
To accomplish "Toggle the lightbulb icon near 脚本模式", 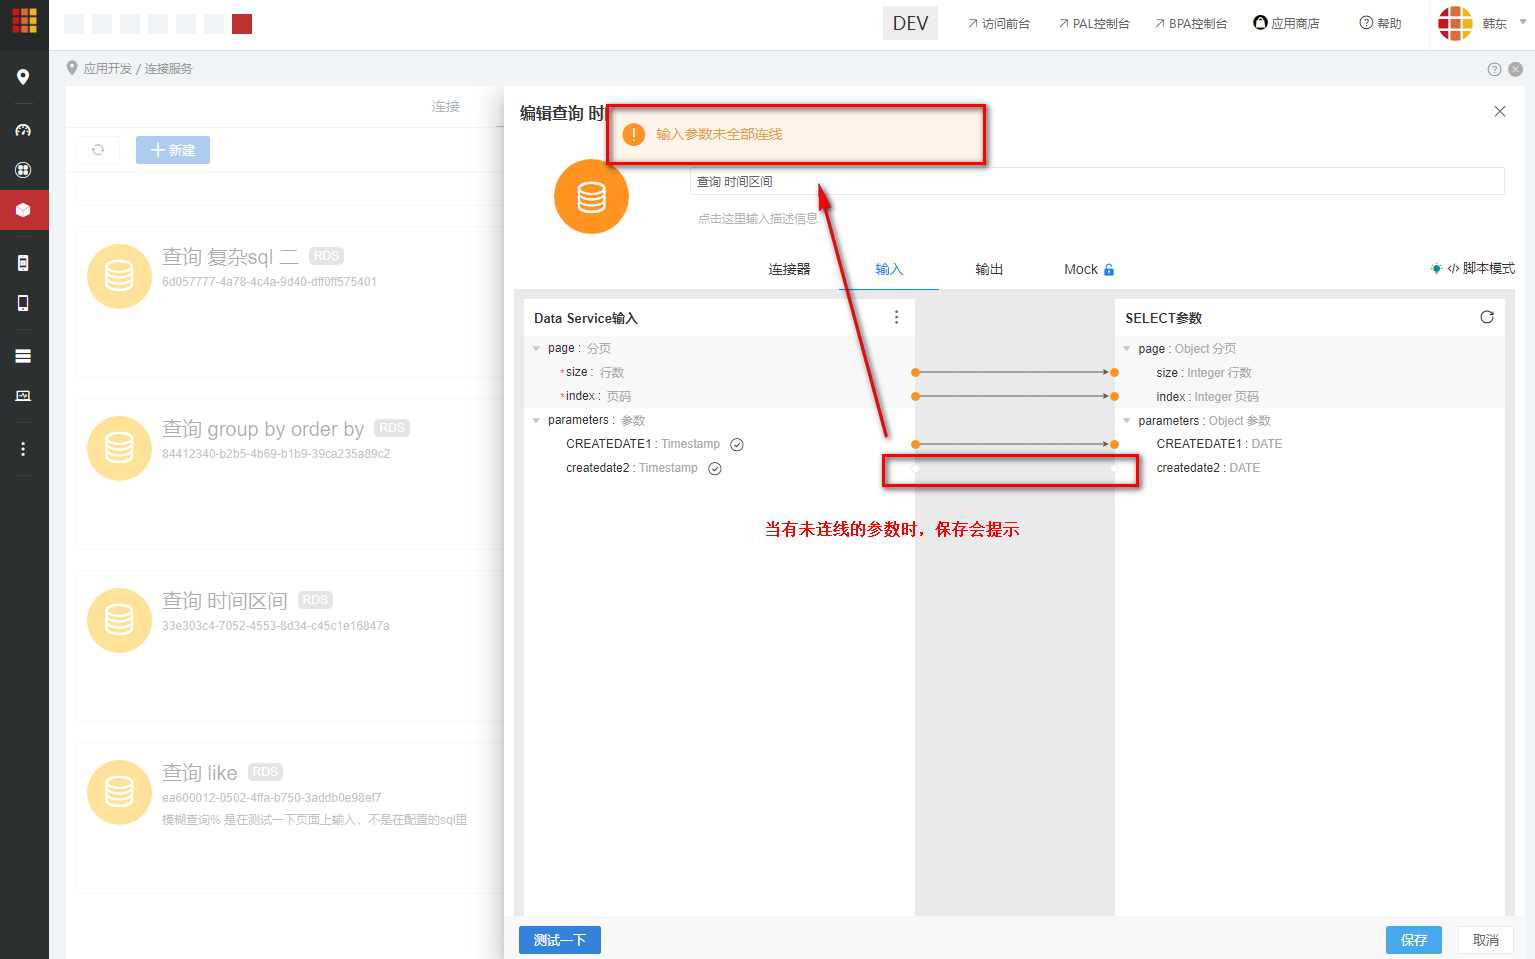I will [1435, 268].
